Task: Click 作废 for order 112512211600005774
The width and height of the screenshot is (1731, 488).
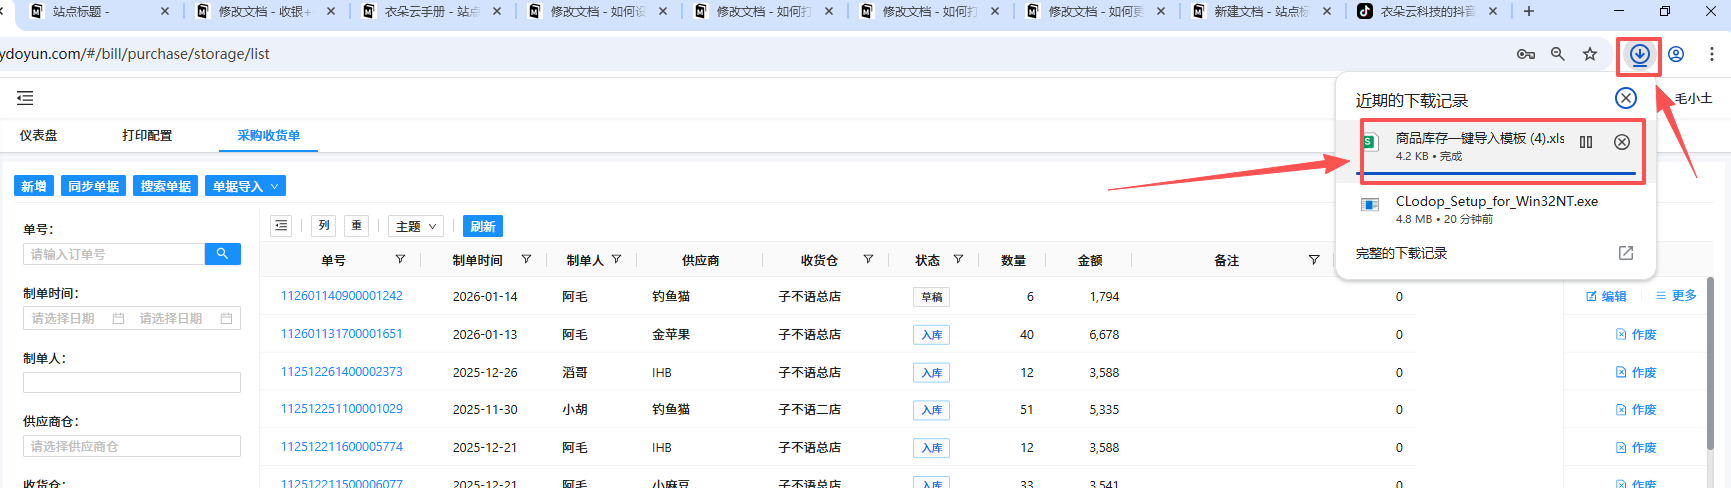Action: [x=1636, y=447]
